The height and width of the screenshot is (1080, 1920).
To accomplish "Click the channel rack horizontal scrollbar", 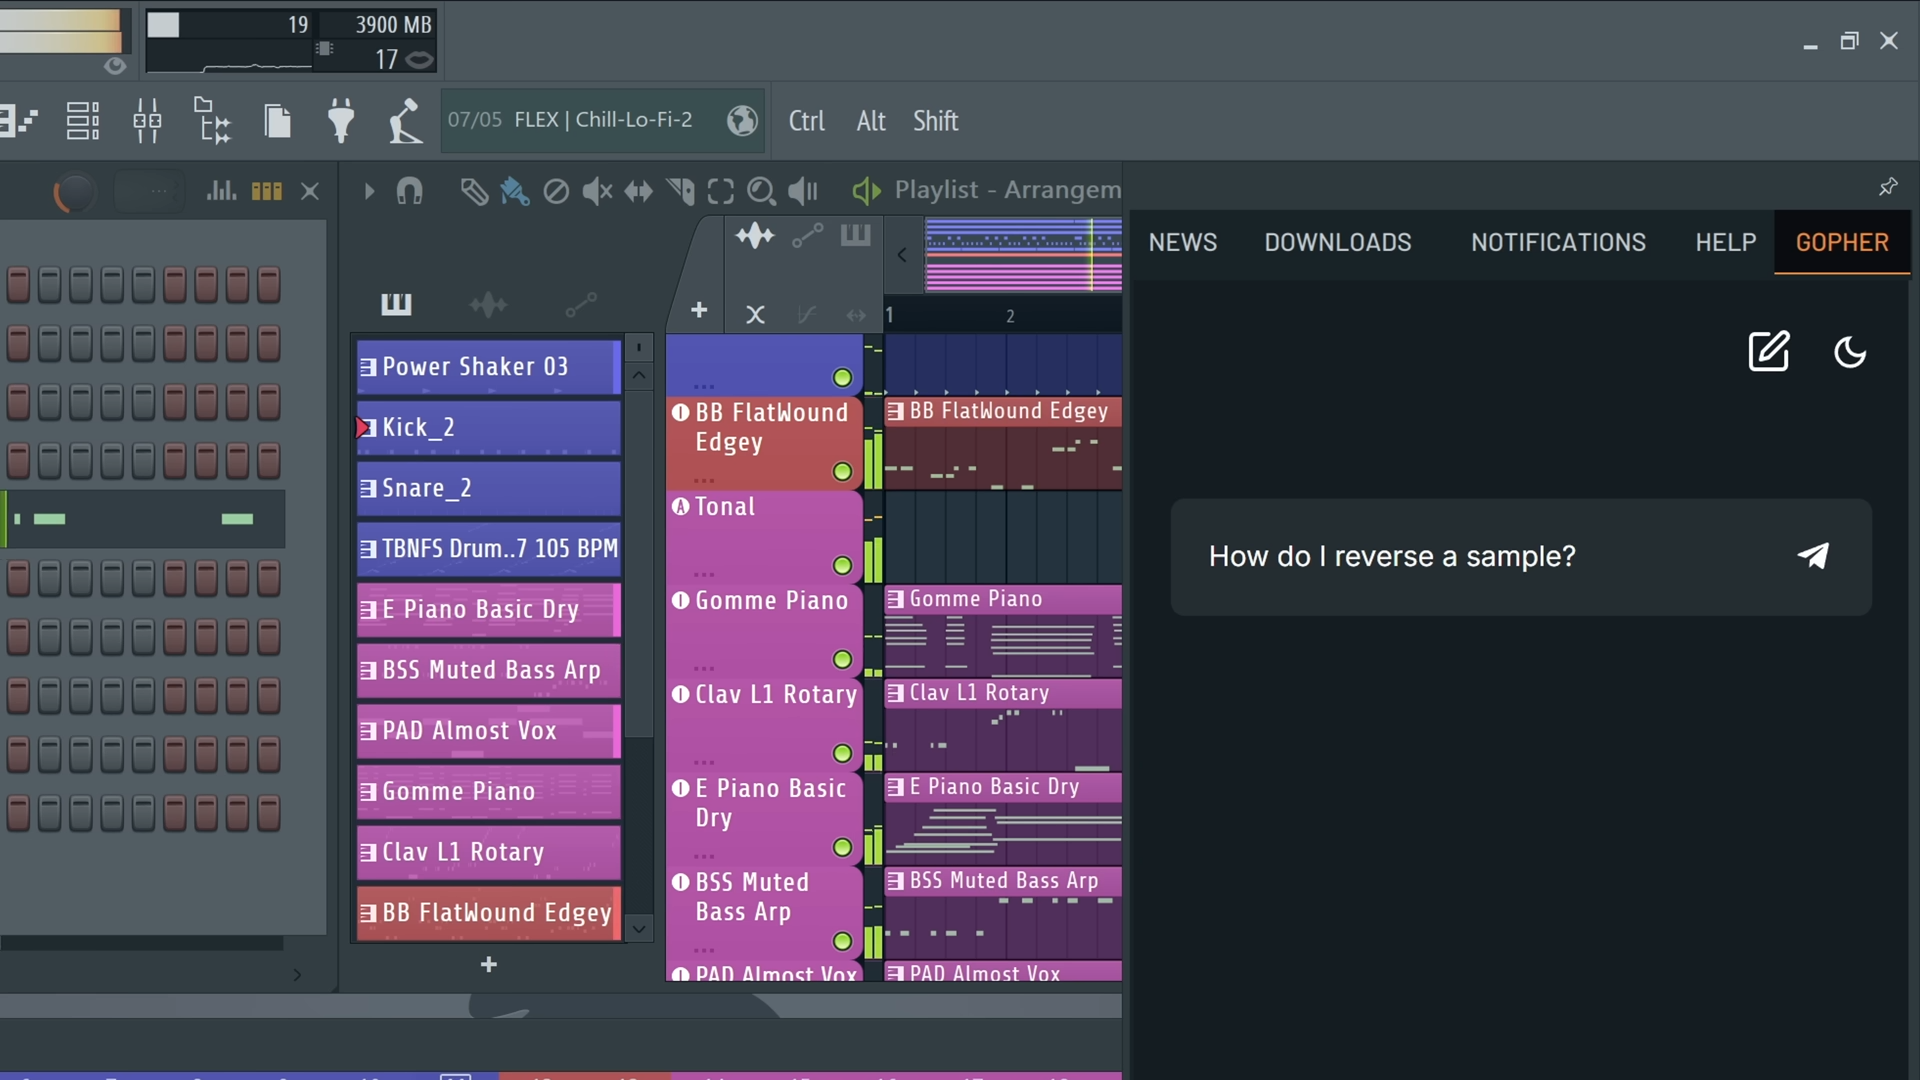I will click(142, 944).
